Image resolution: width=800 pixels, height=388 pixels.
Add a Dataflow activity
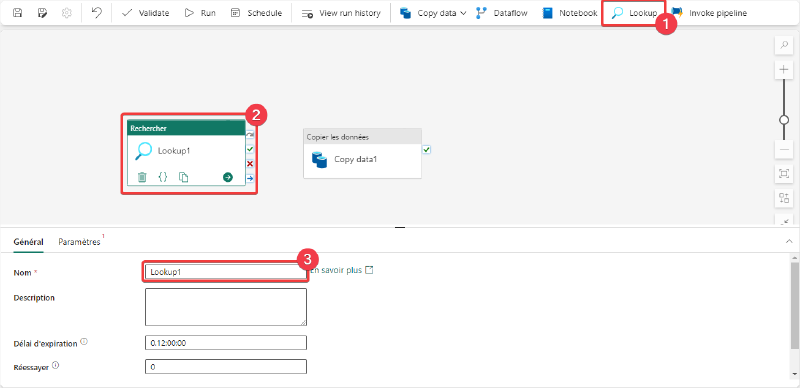coord(502,13)
